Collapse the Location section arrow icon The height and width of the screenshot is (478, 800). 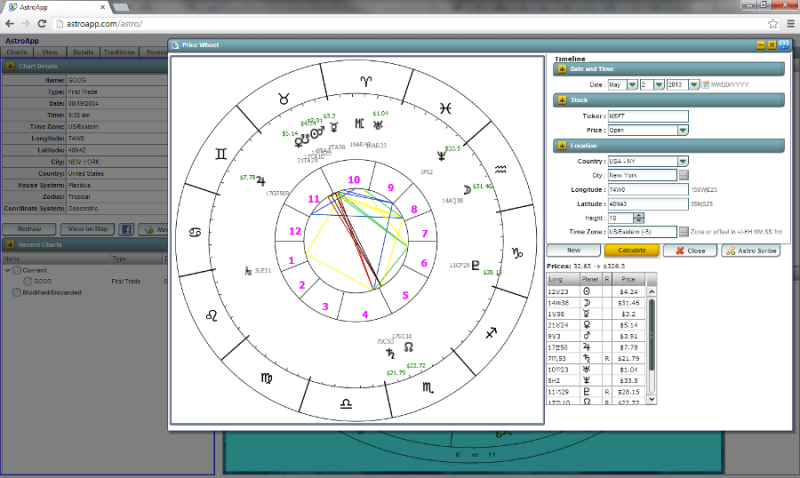[x=562, y=146]
